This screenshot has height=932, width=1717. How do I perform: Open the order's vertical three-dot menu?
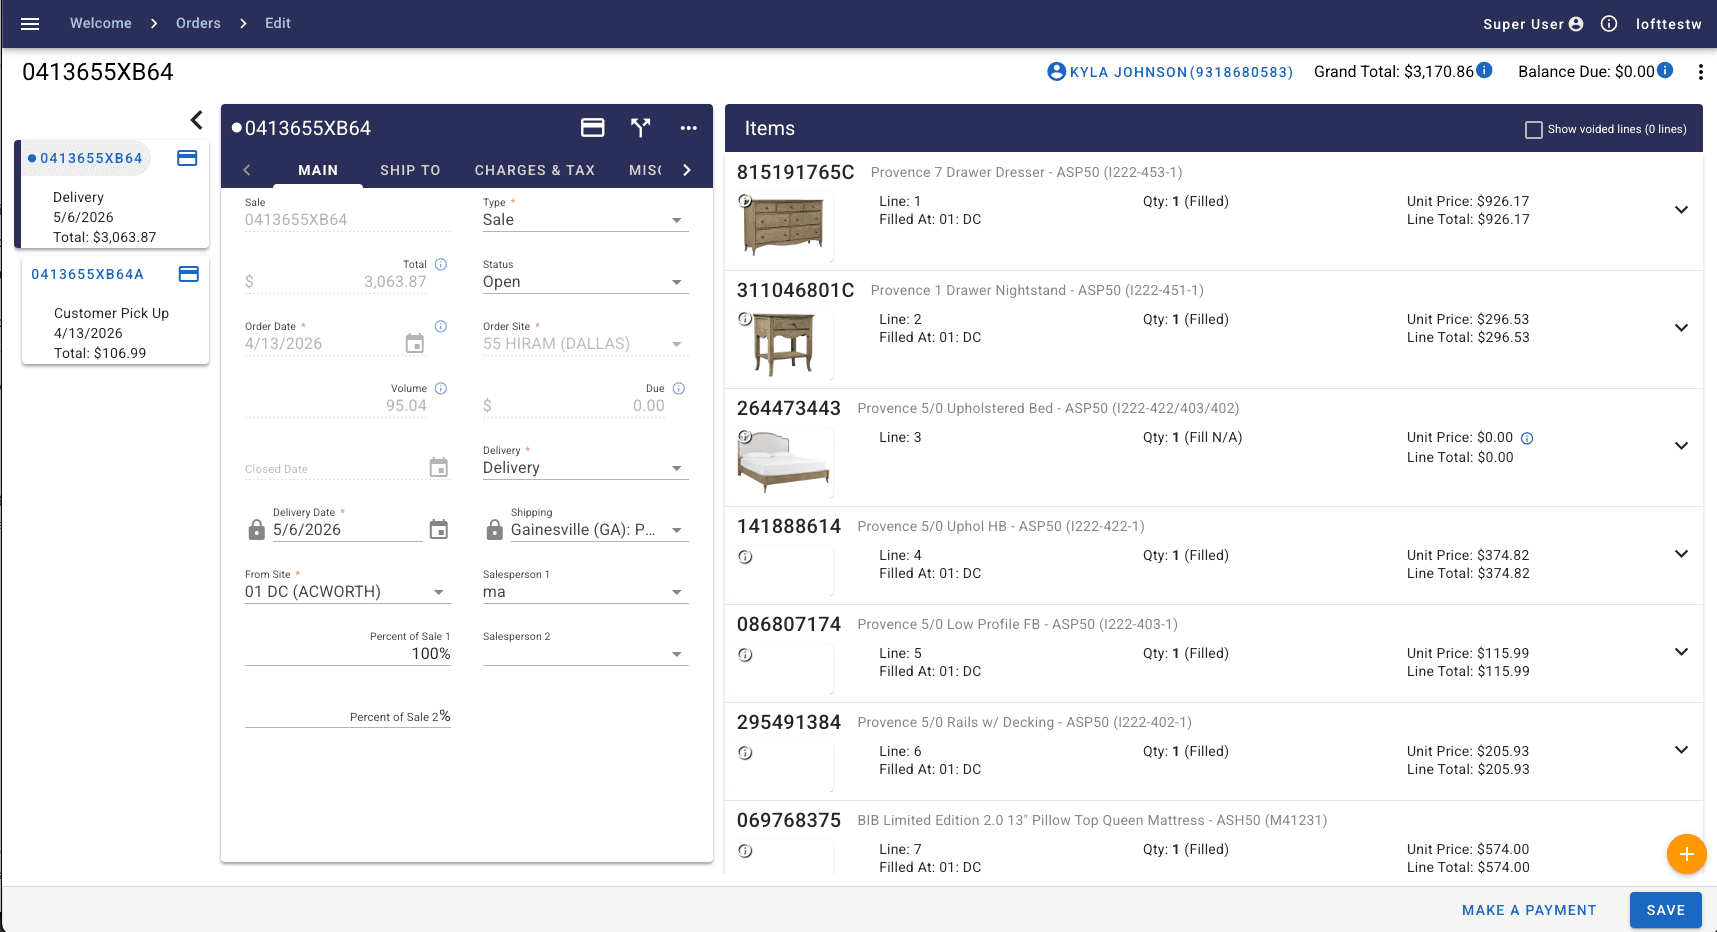(1700, 72)
